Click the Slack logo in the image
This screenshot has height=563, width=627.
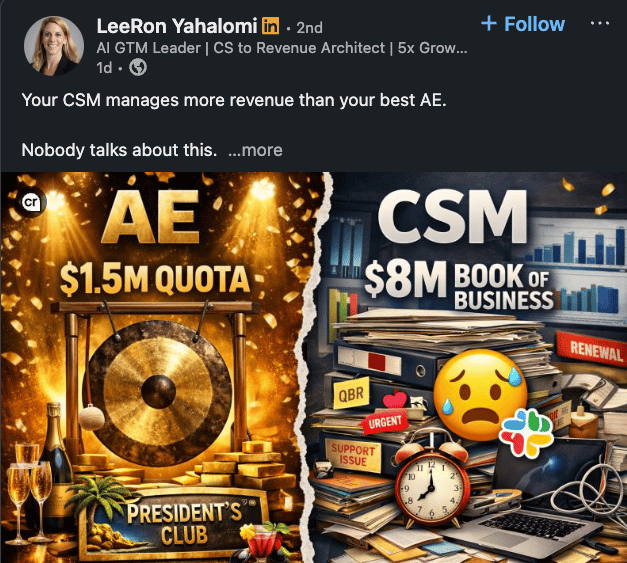[x=527, y=433]
